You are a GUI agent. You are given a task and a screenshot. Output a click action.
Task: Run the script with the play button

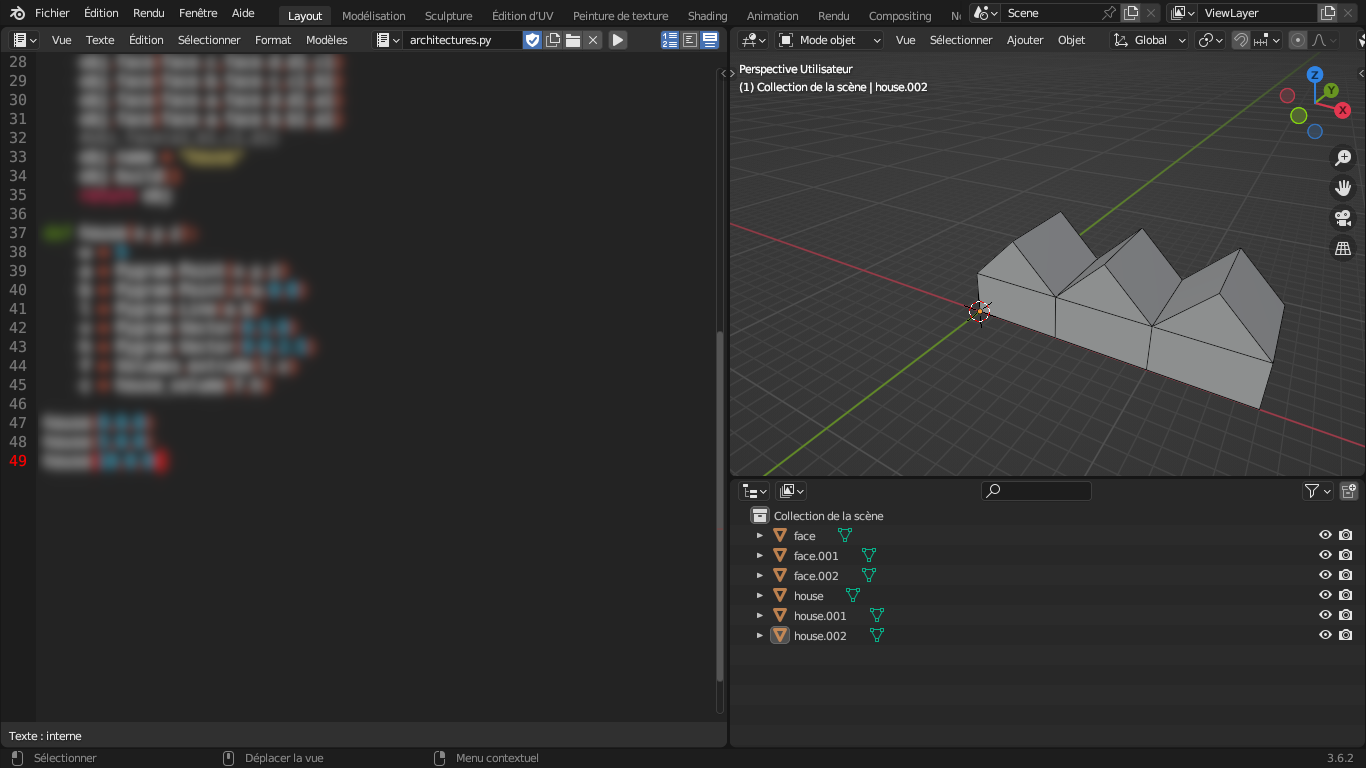618,40
